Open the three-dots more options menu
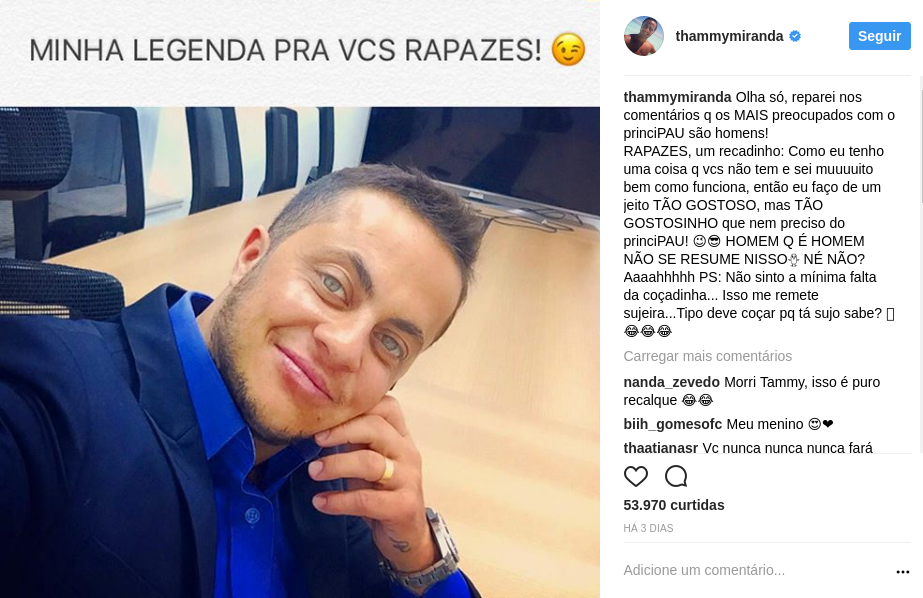Viewport: 923px width, 598px height. pos(902,572)
